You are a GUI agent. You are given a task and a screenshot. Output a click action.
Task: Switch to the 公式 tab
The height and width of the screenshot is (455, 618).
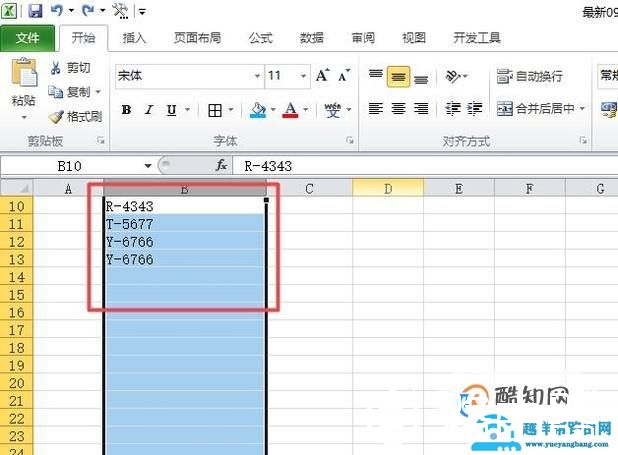(x=260, y=38)
